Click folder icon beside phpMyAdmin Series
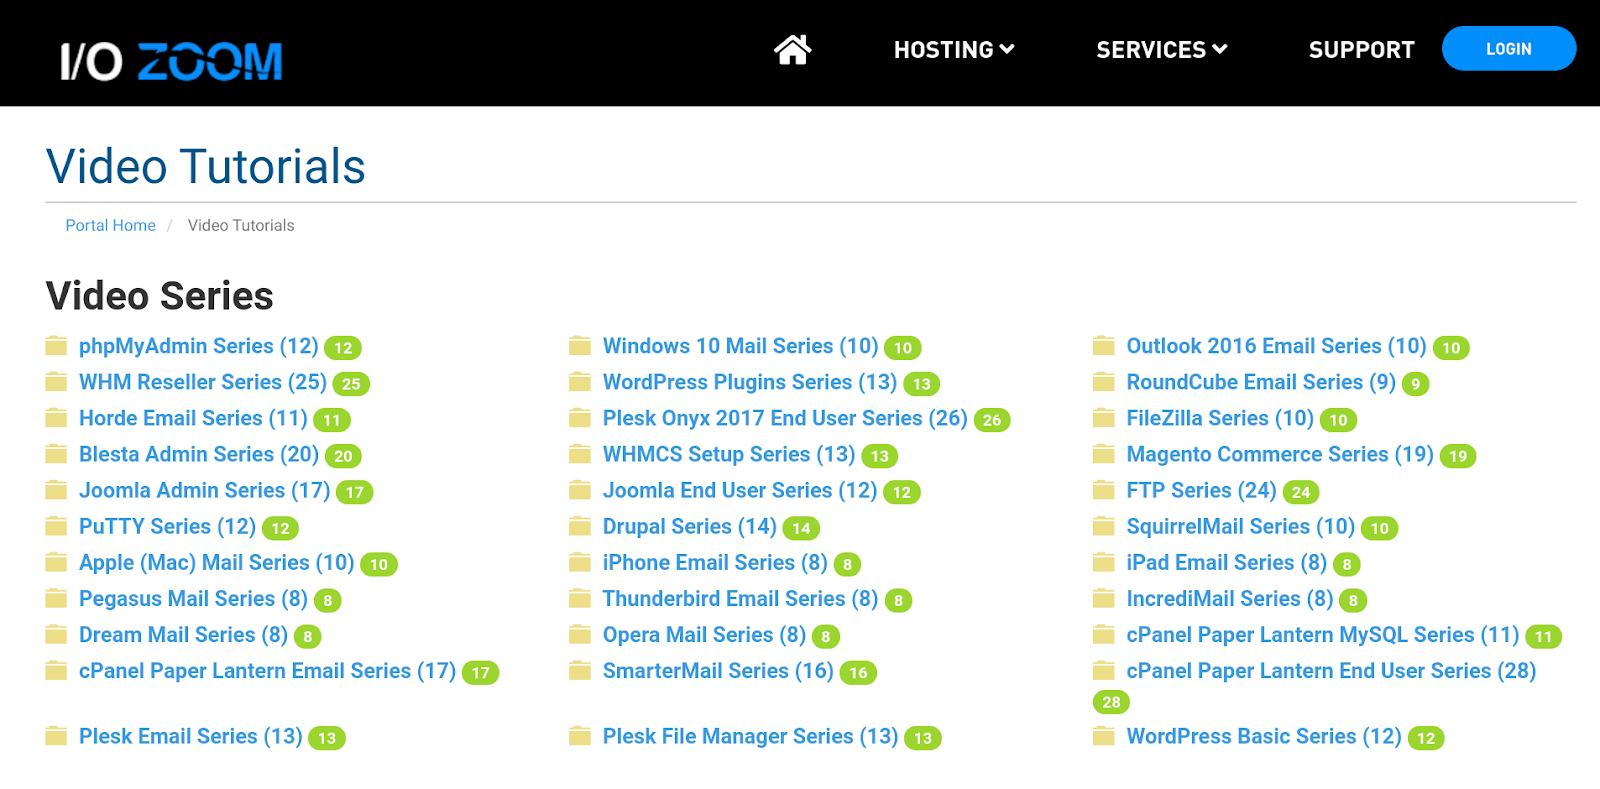The image size is (1600, 789). pyautogui.click(x=56, y=346)
